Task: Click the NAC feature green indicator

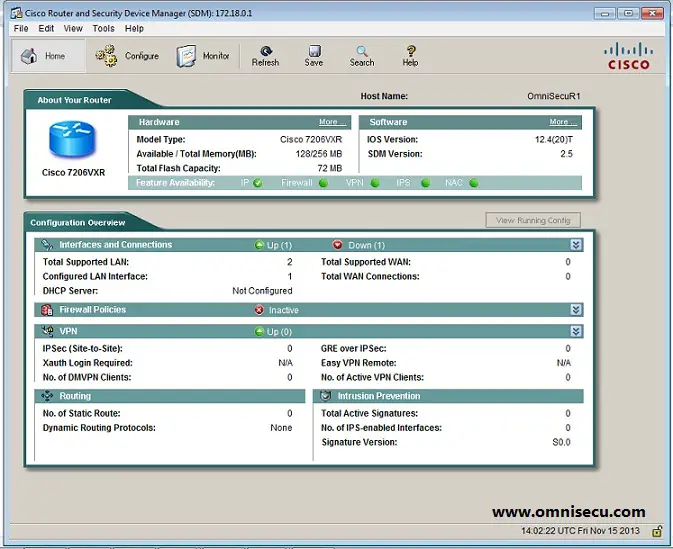Action: pyautogui.click(x=474, y=183)
